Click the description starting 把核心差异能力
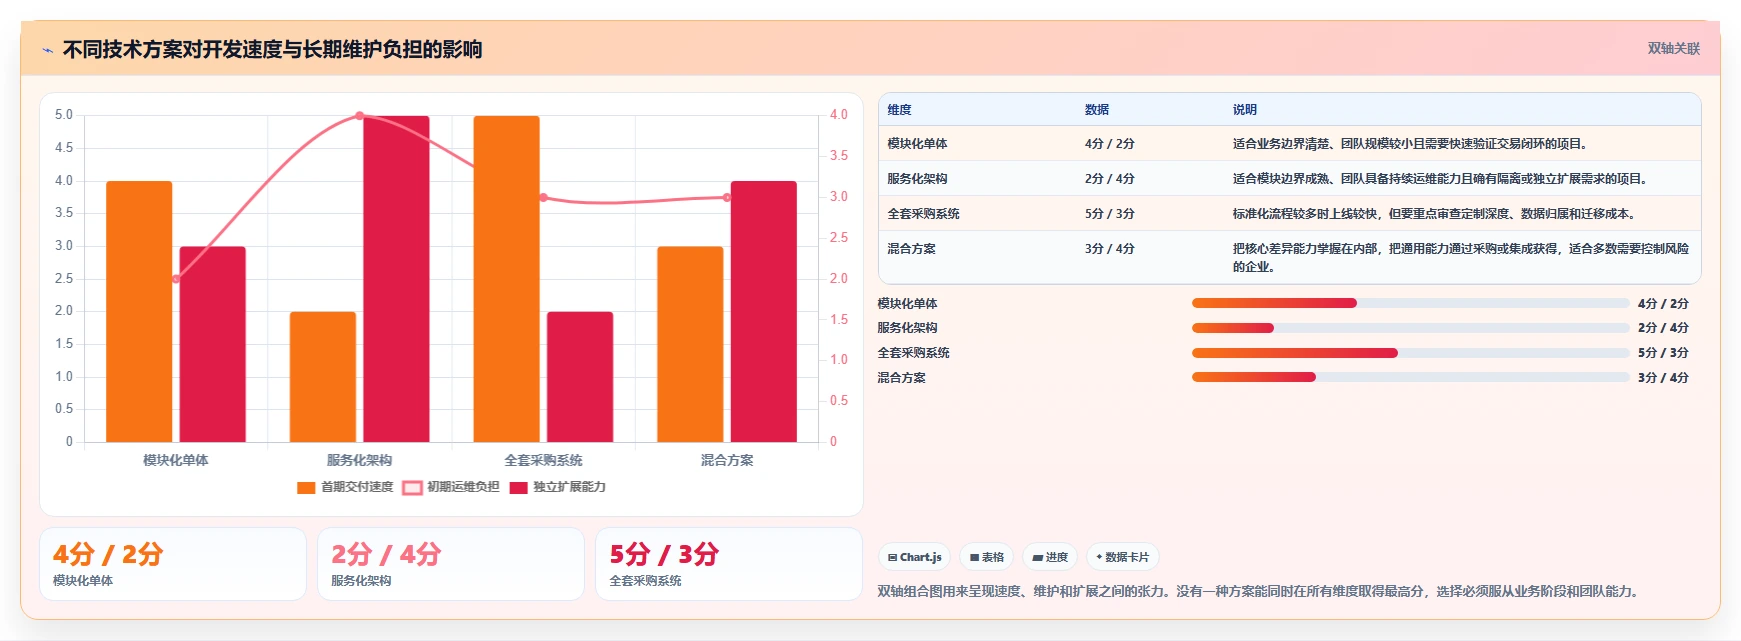Viewport: 1741px width, 641px height. (x=1461, y=258)
